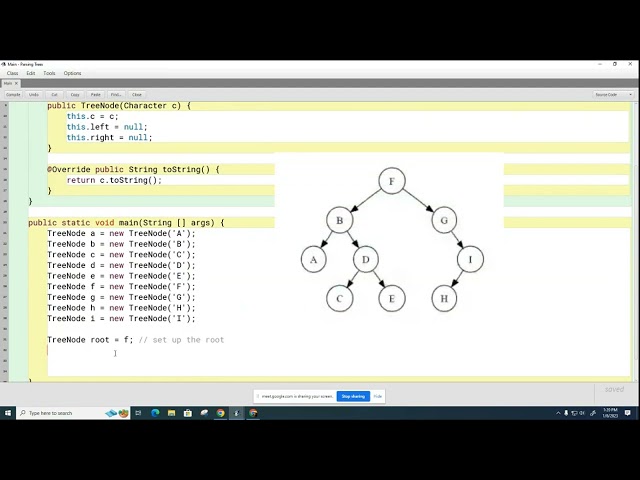Click Stop sharing in the Meet banner
The height and width of the screenshot is (480, 640).
(353, 396)
